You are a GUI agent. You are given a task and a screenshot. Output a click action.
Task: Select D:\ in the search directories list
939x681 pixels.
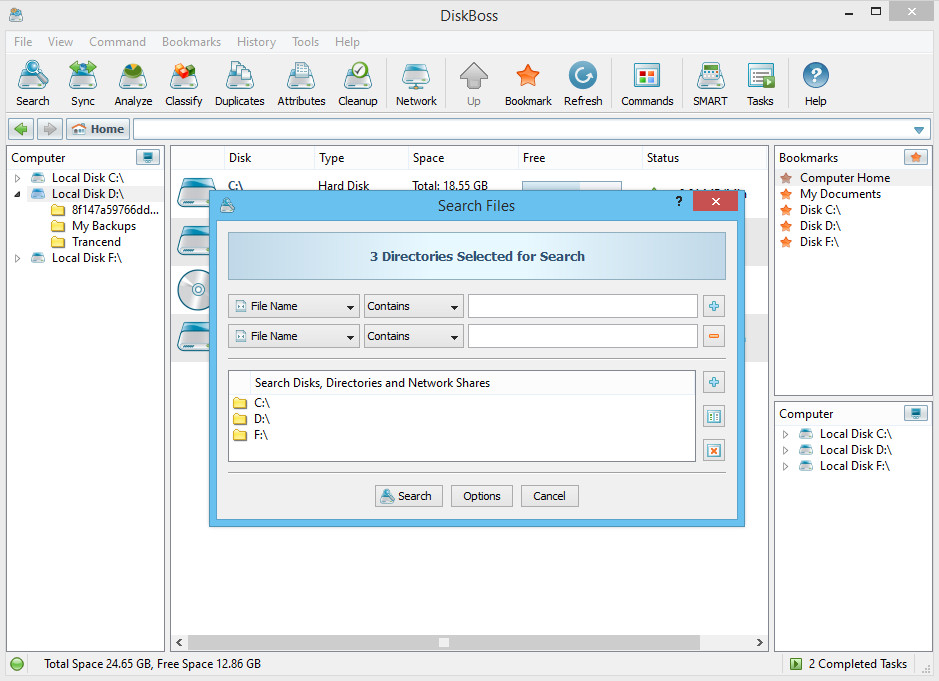pos(262,419)
